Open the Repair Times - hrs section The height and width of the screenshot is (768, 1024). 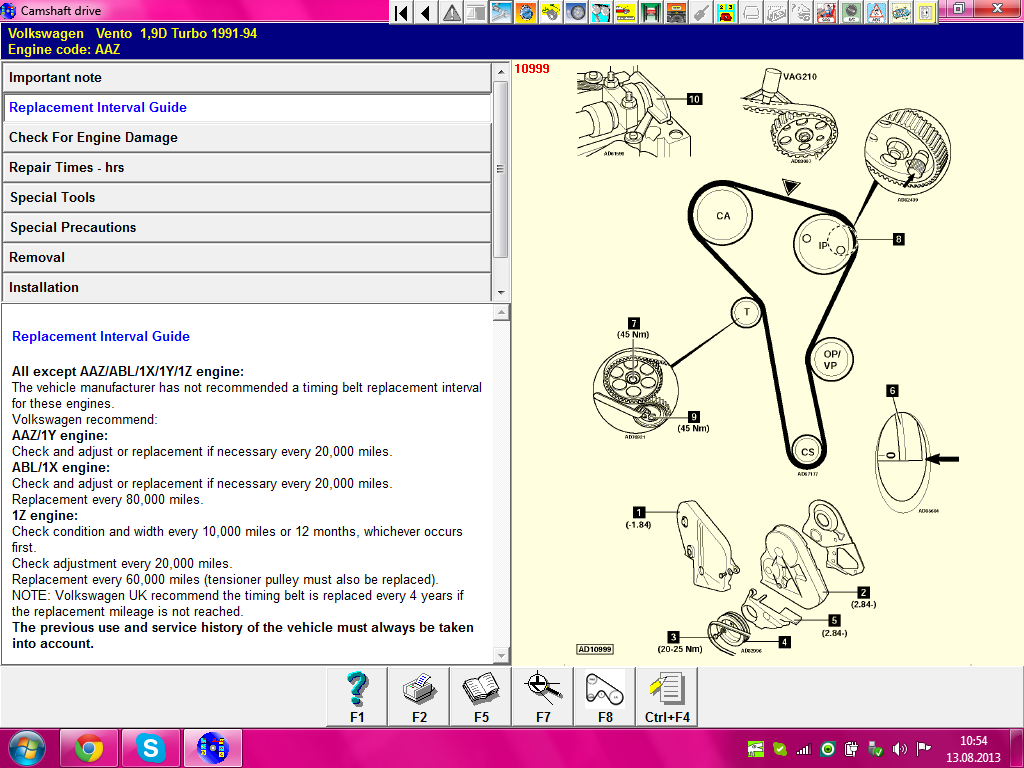coord(247,168)
